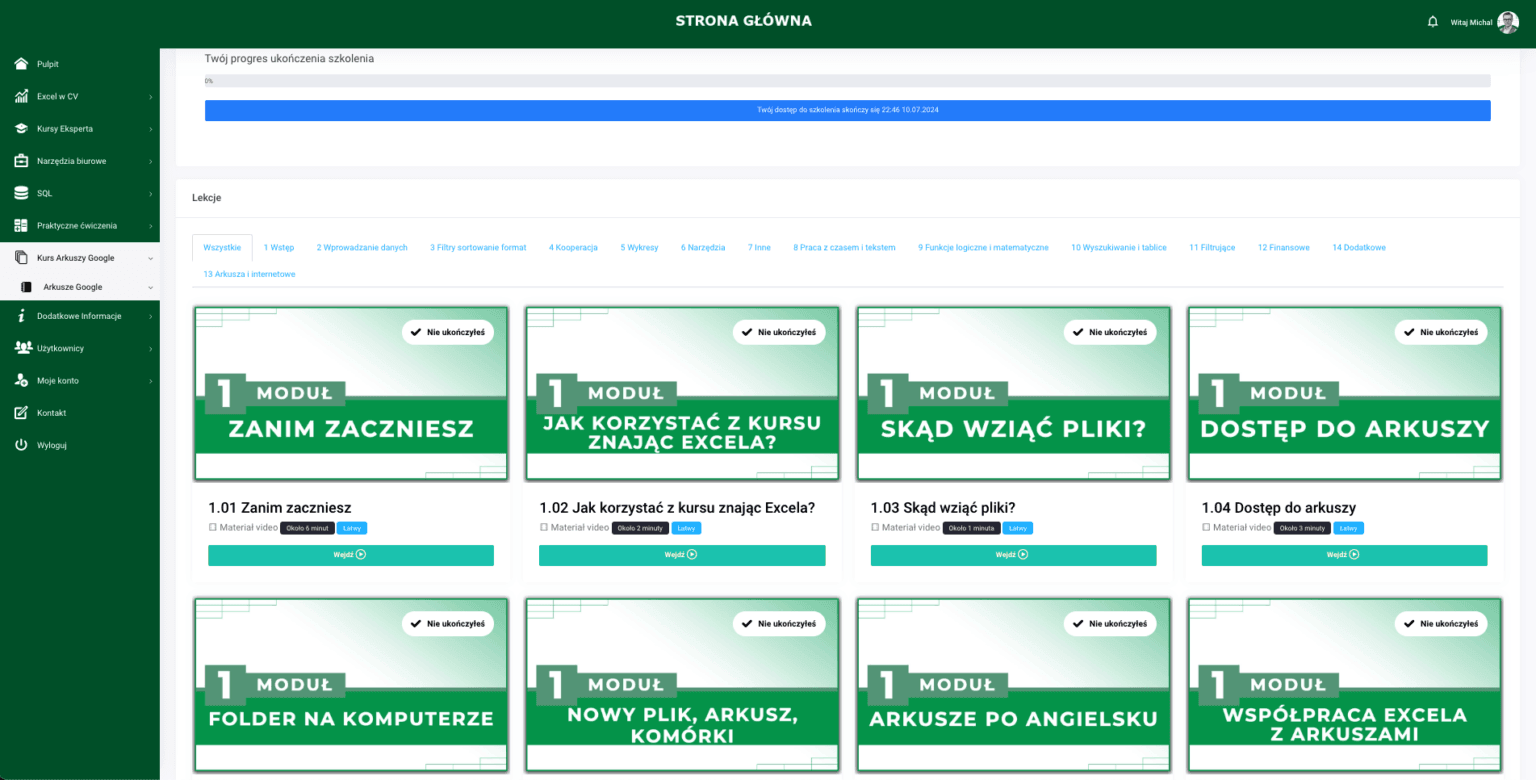Click the Kontakt edit icon
The image size is (1536, 780).
(21, 413)
